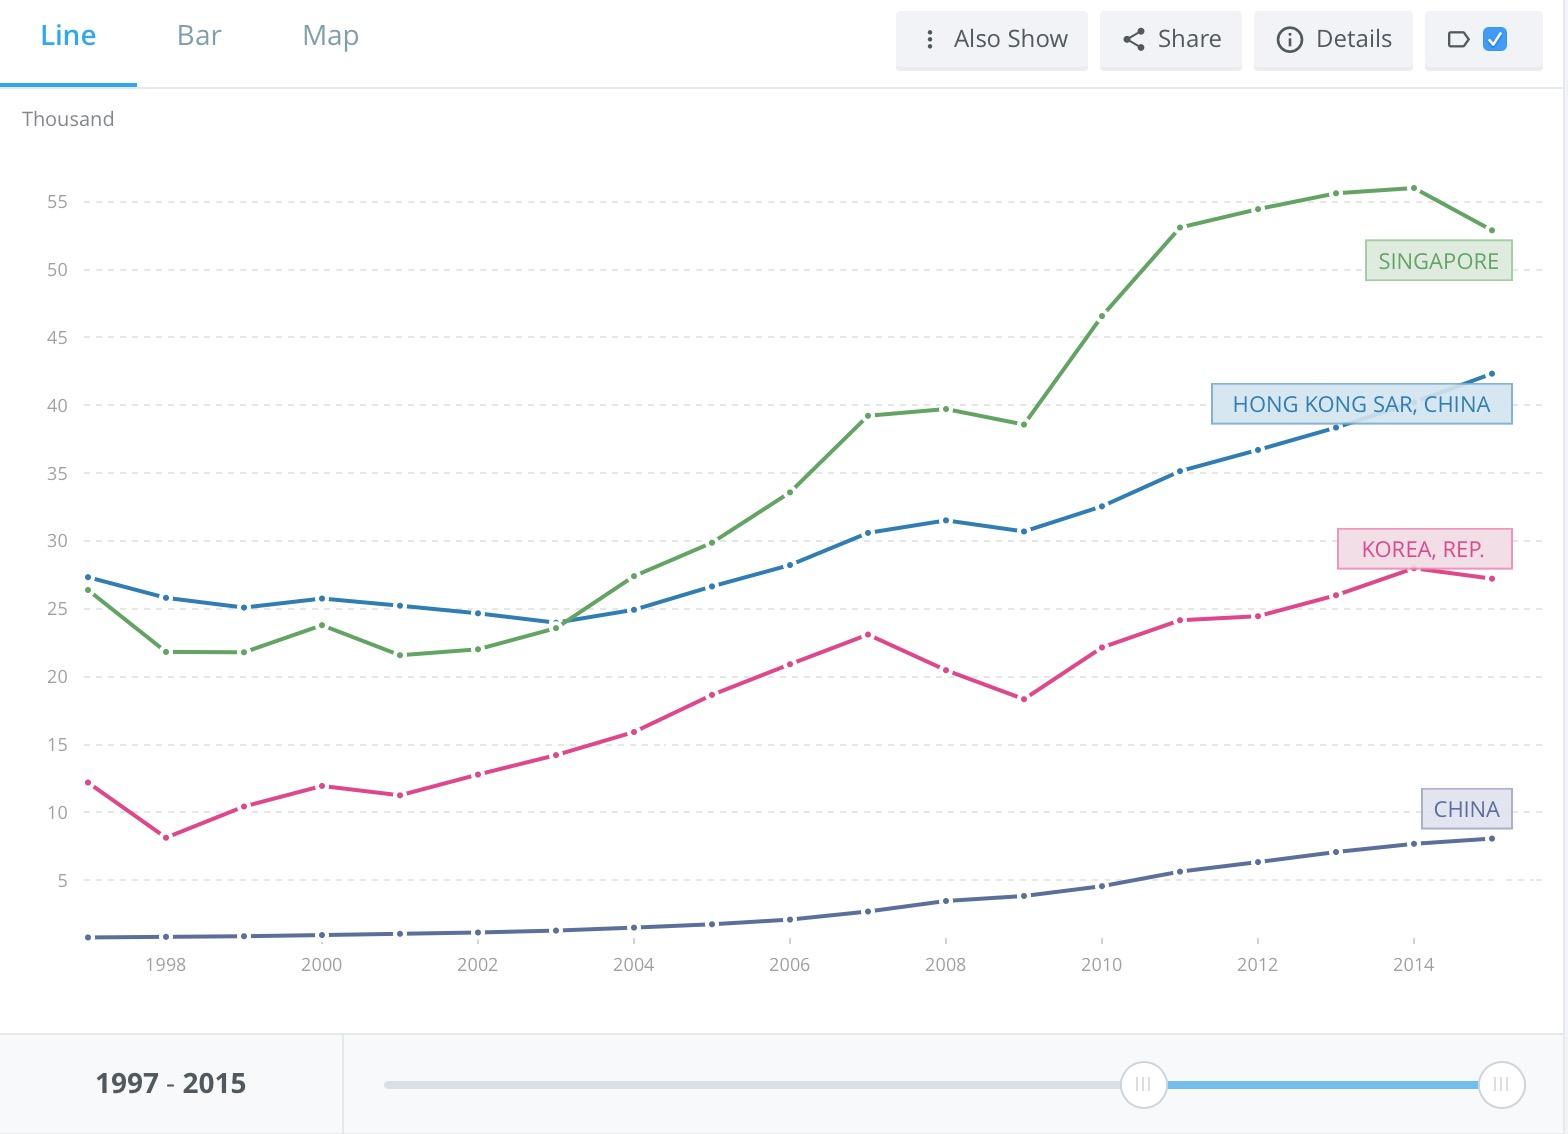Viewport: 1568px width, 1134px height.
Task: Click the 2008 x-axis year label
Action: tap(945, 965)
